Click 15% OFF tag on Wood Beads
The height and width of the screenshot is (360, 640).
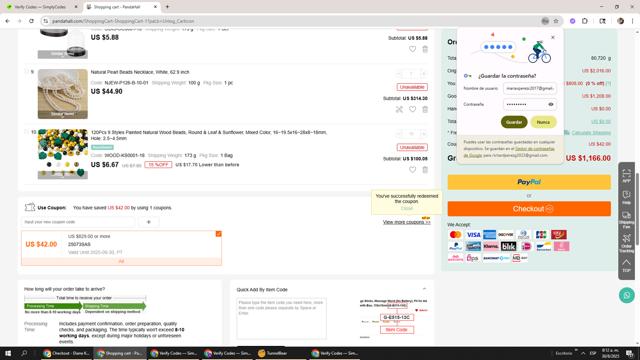(x=158, y=165)
